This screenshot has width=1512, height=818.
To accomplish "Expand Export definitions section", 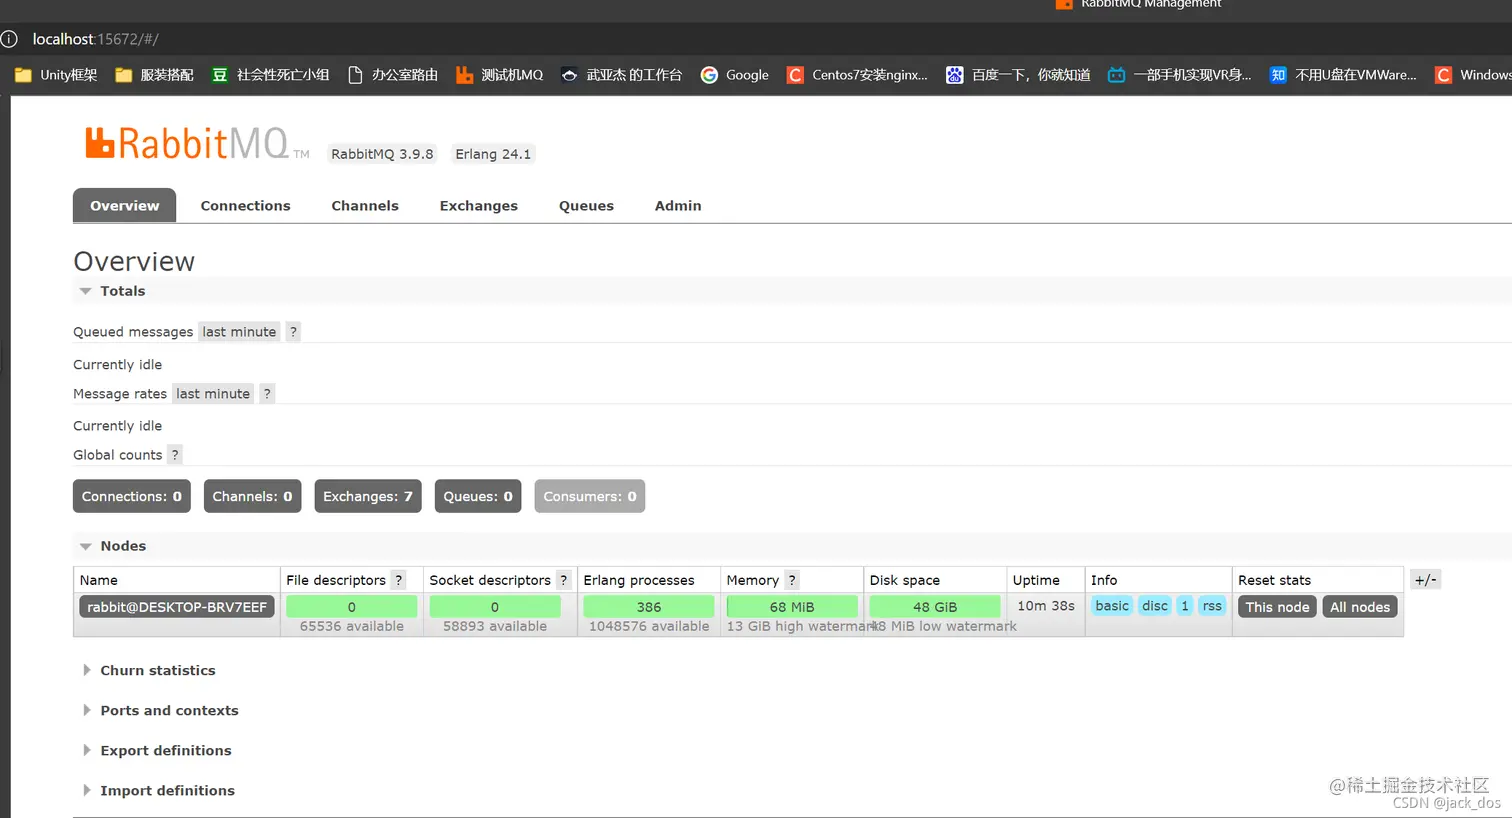I will pyautogui.click(x=156, y=750).
